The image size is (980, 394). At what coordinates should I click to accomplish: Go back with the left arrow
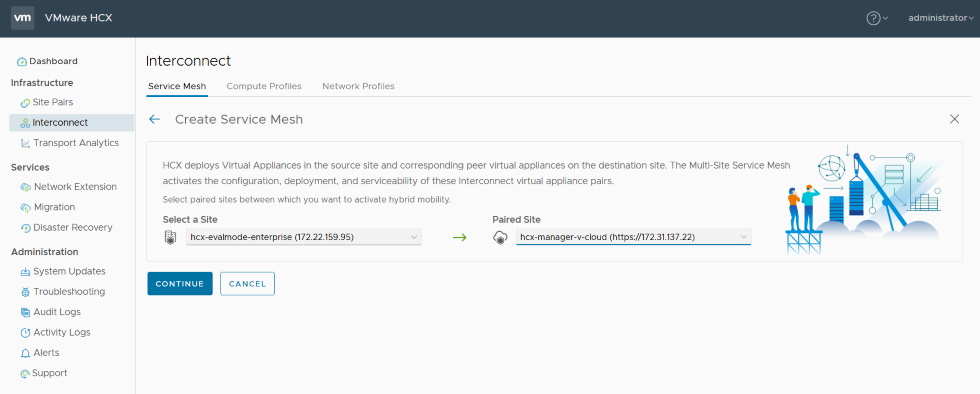tap(154, 119)
